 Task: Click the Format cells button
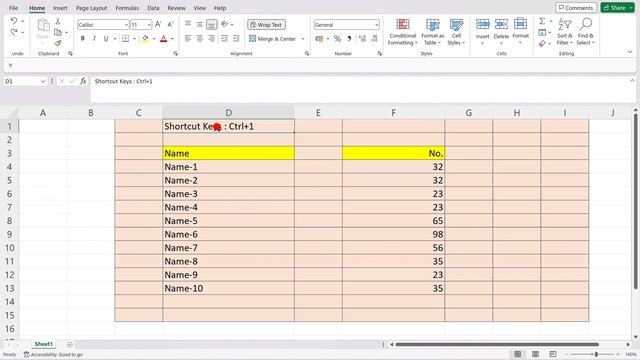click(520, 31)
